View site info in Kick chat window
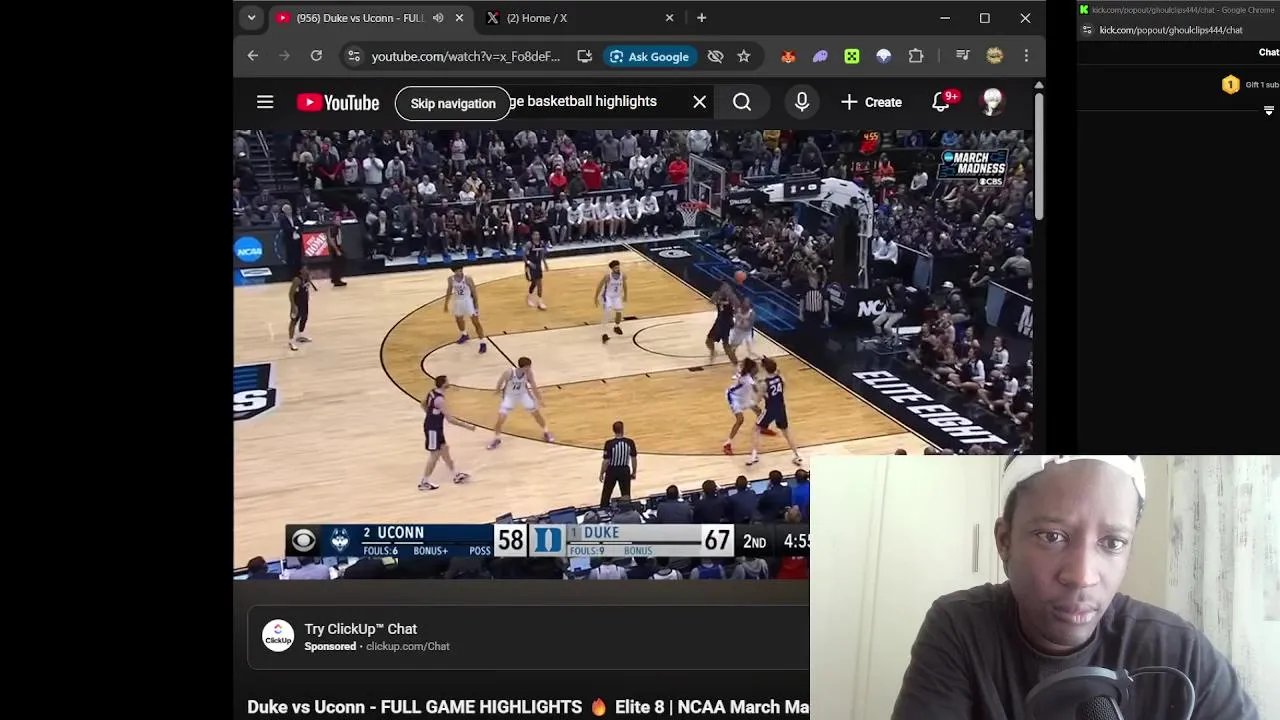 1087,30
